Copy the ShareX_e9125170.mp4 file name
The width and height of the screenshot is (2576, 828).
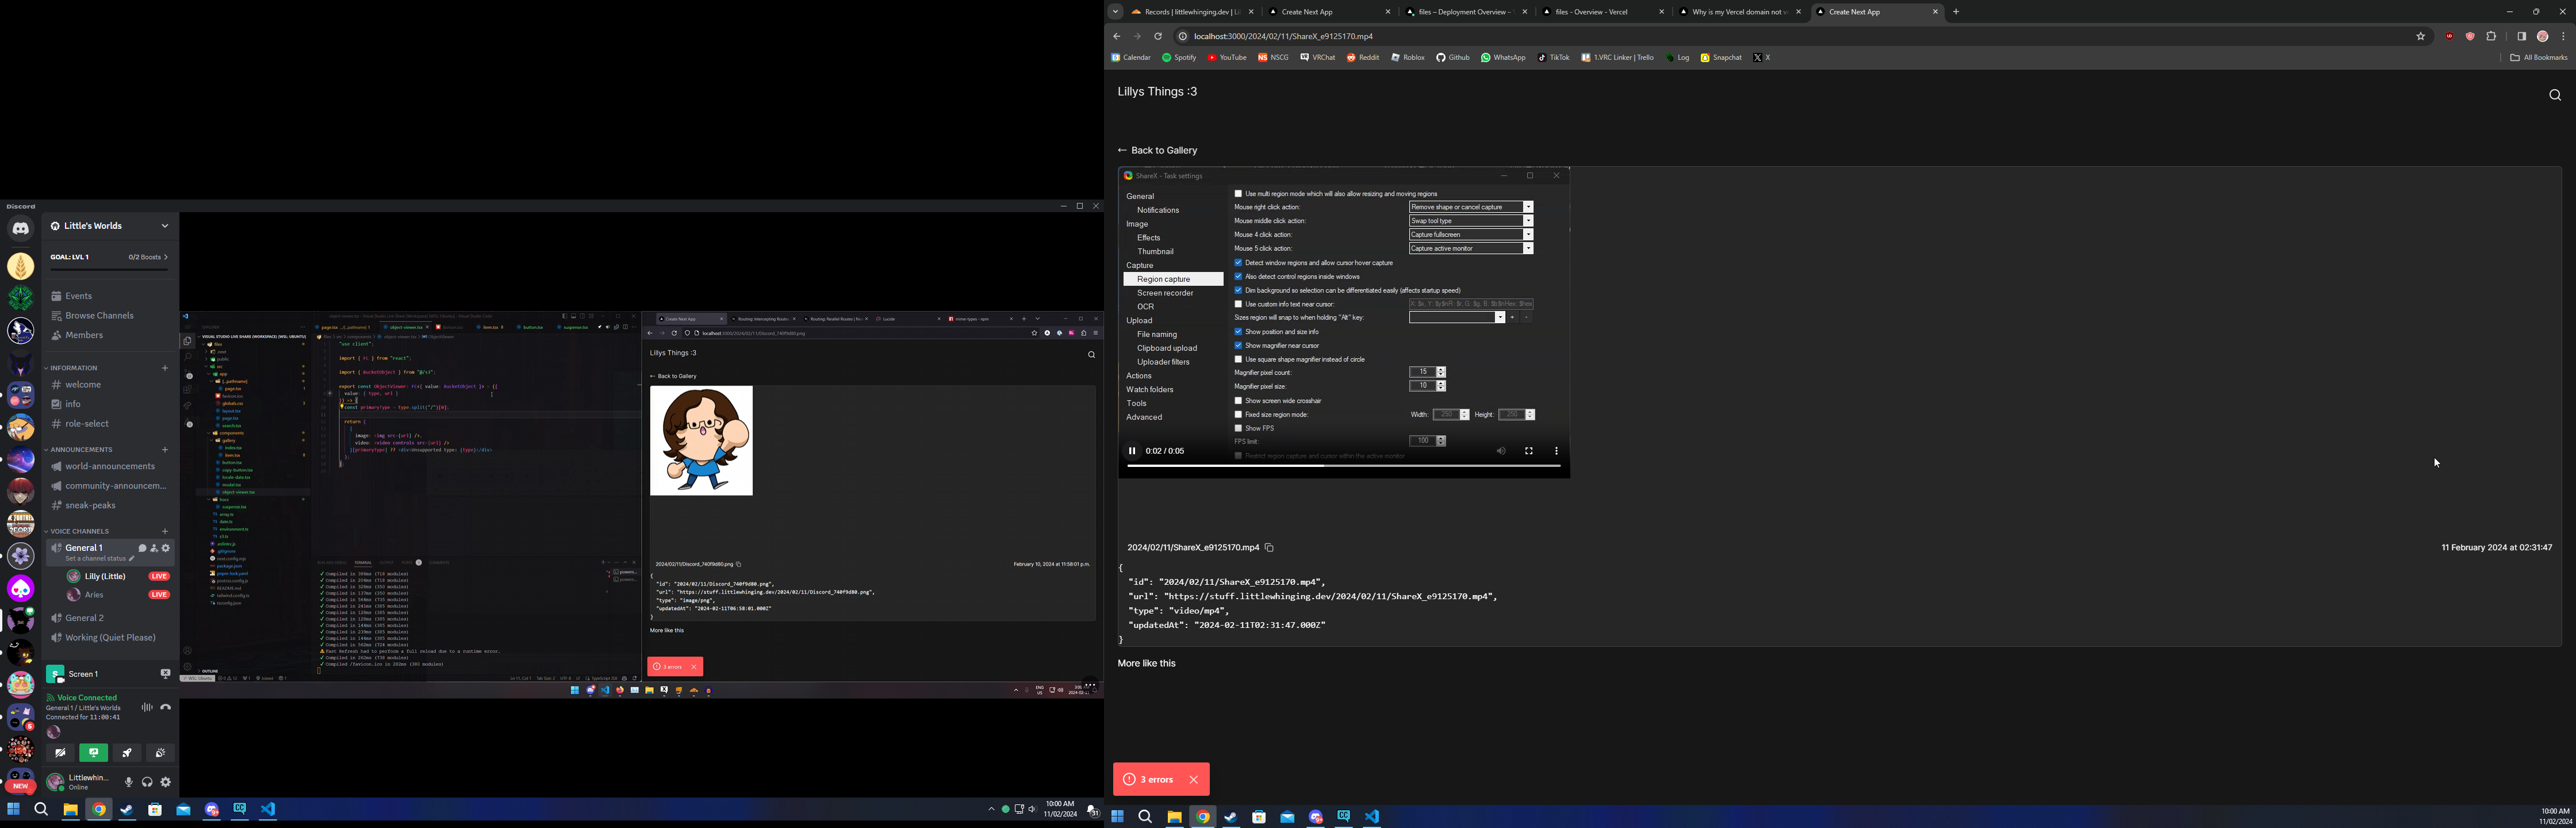(x=1269, y=548)
